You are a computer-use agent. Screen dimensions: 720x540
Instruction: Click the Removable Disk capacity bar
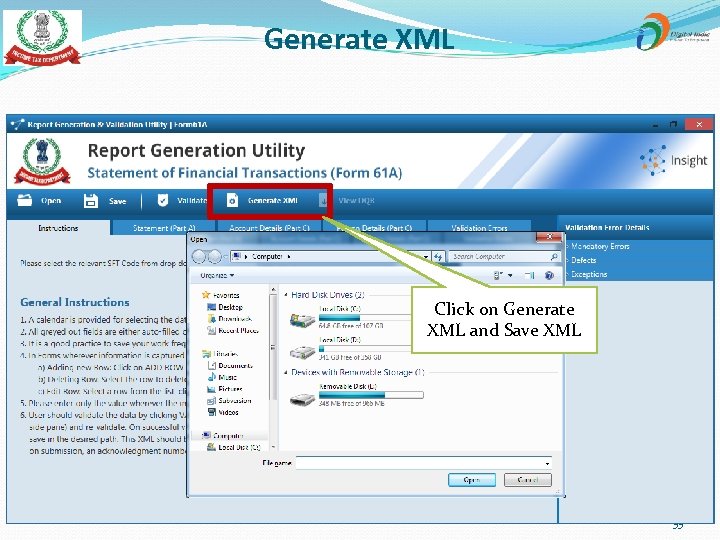[x=371, y=395]
